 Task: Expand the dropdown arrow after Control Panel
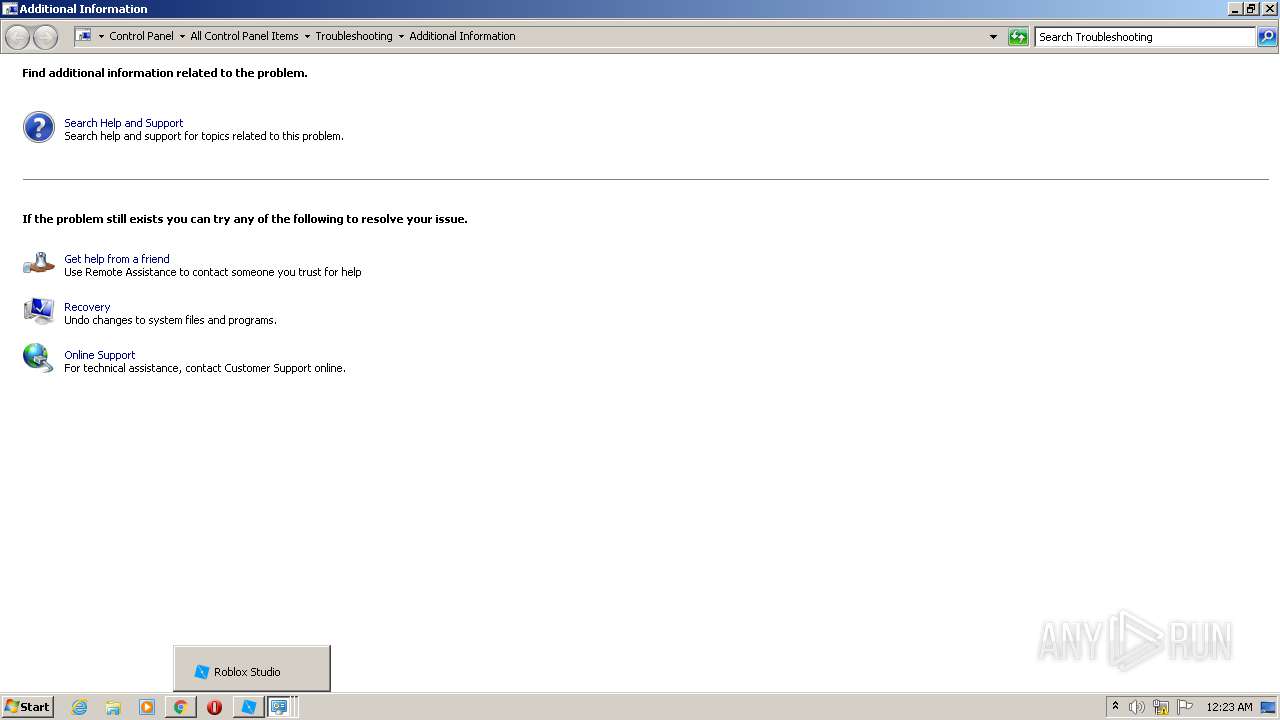click(182, 37)
